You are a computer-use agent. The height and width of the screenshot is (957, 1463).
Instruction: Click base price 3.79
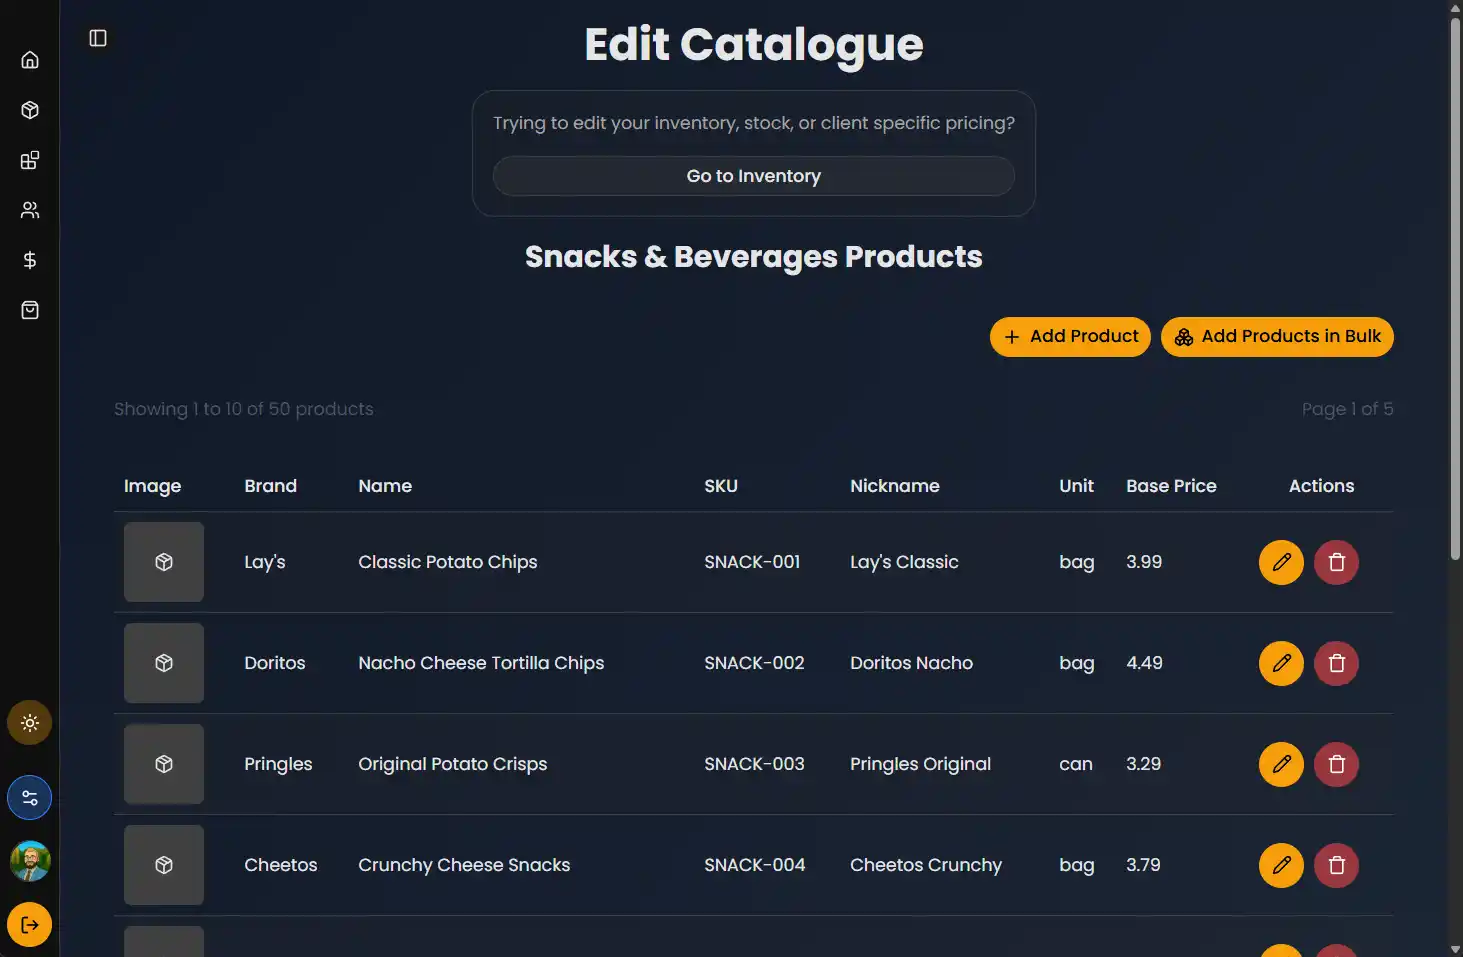[x=1143, y=865]
